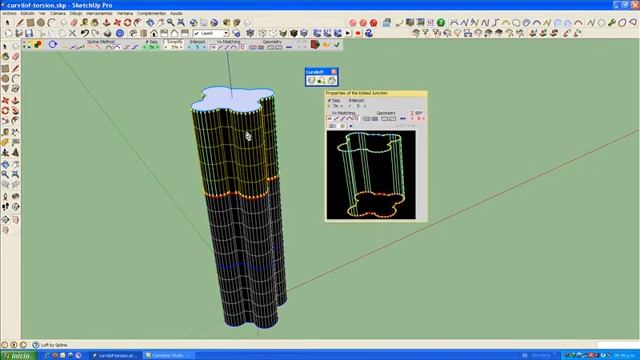Screen dimensions: 640x360
Task: Activate the Push/Pull tool in top toolbar
Action: [107, 22]
